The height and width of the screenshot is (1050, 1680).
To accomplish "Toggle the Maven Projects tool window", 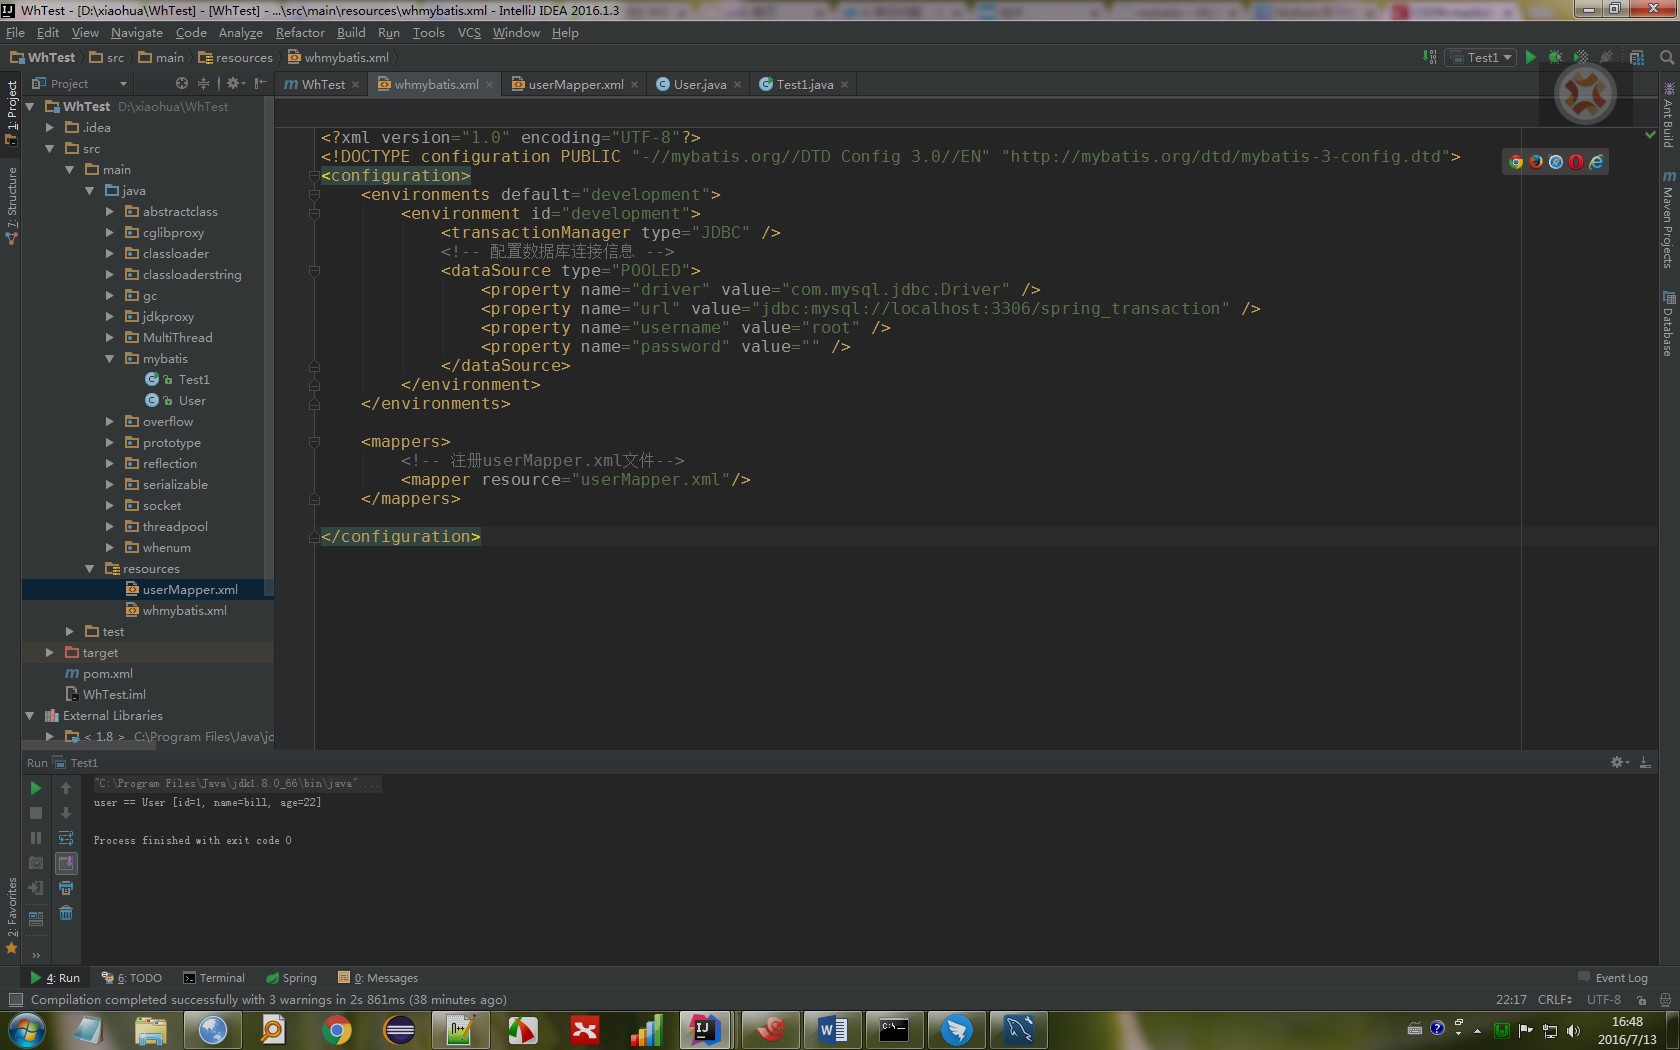I will [1668, 219].
